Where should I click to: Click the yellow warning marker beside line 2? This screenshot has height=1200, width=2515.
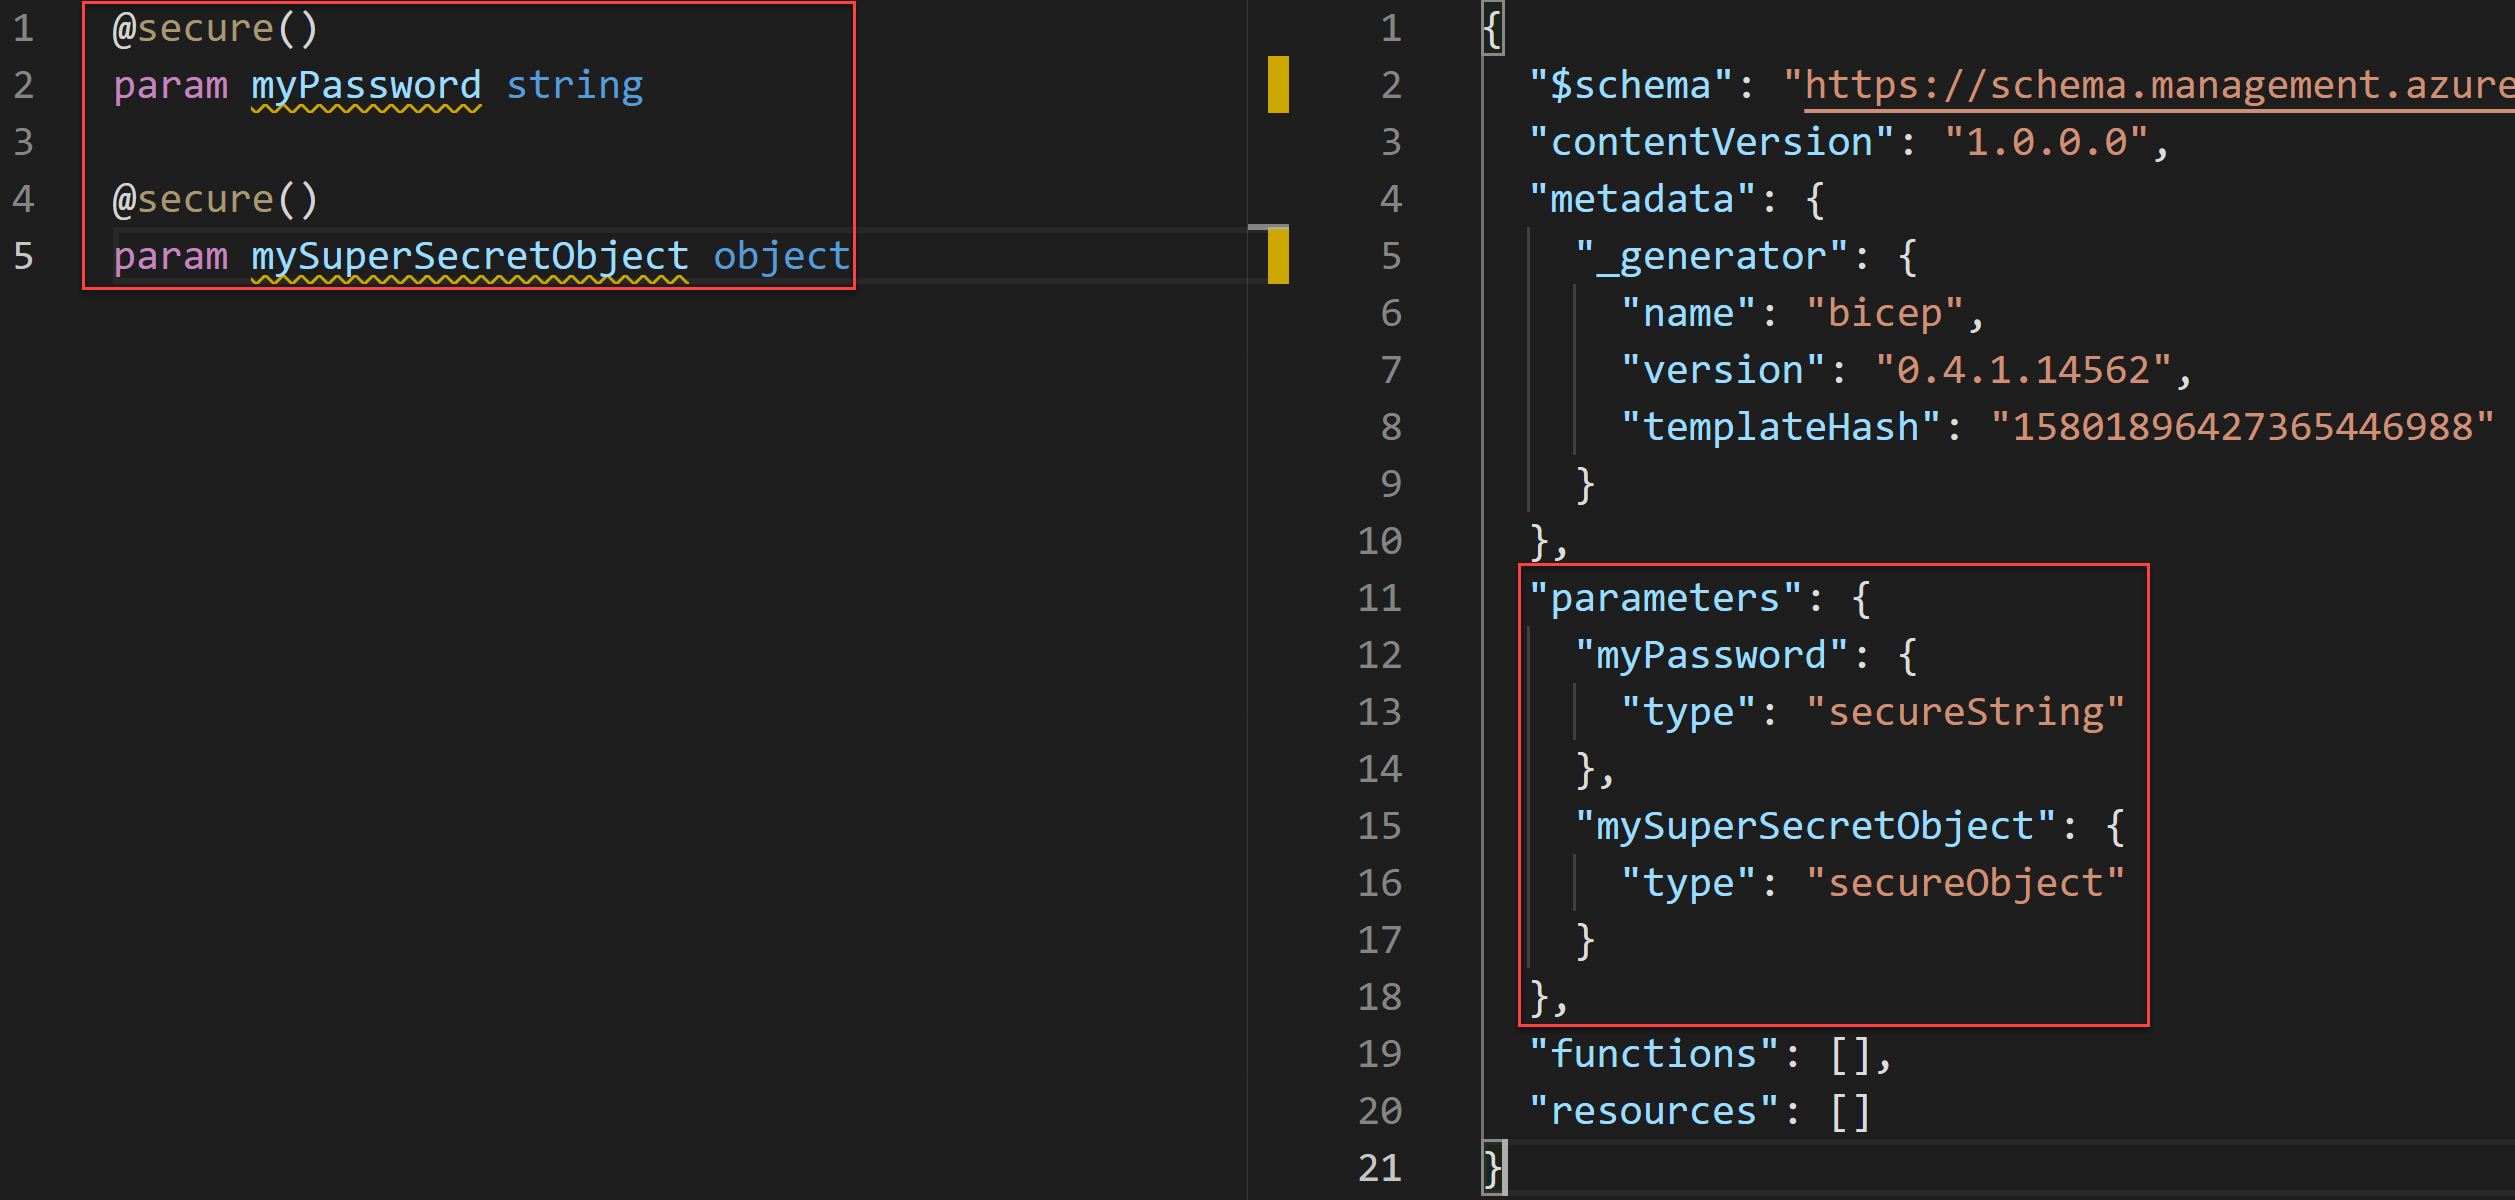[x=1278, y=85]
